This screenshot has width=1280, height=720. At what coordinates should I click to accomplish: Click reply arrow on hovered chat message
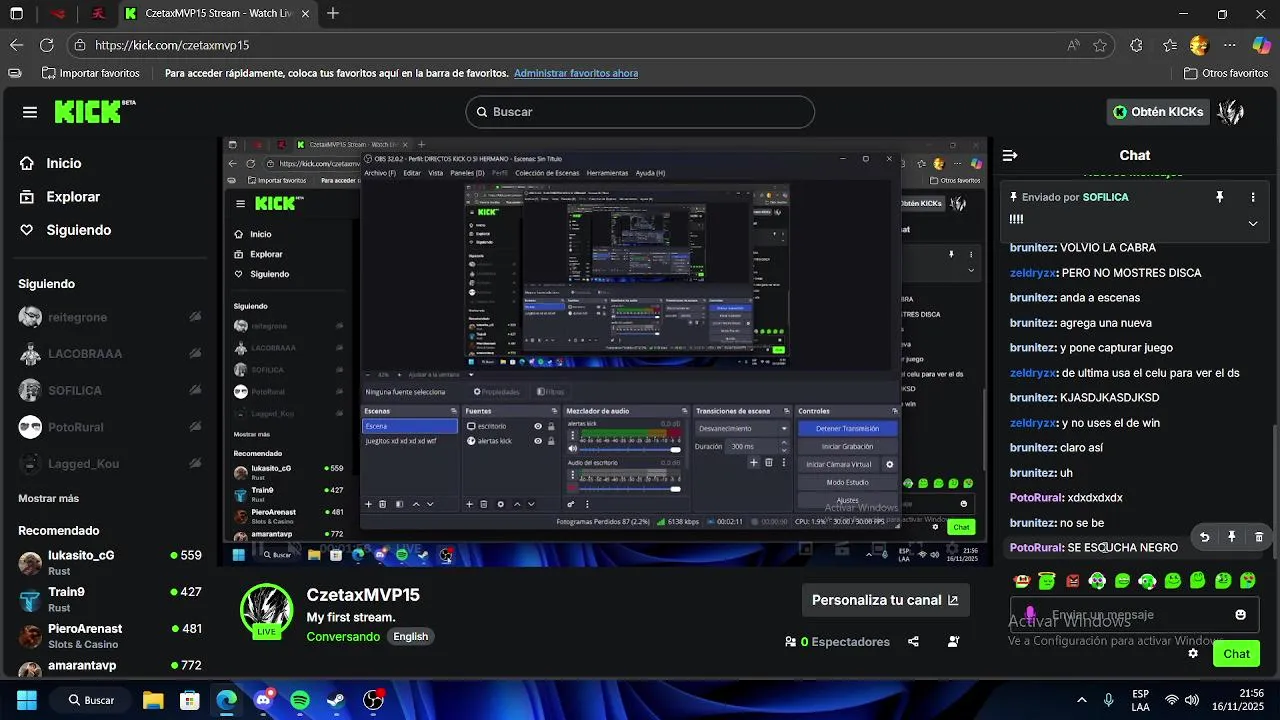pos(1205,537)
